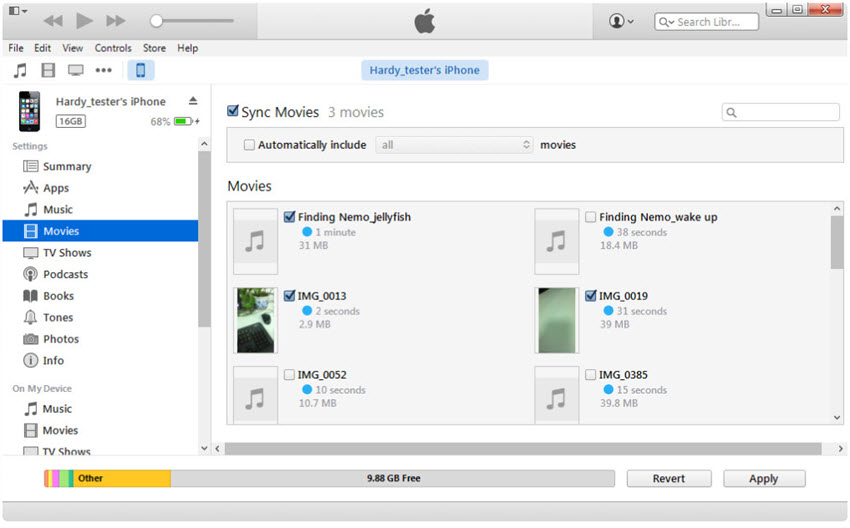
Task: Click the IMG_0019 video thumbnail
Action: 557,320
